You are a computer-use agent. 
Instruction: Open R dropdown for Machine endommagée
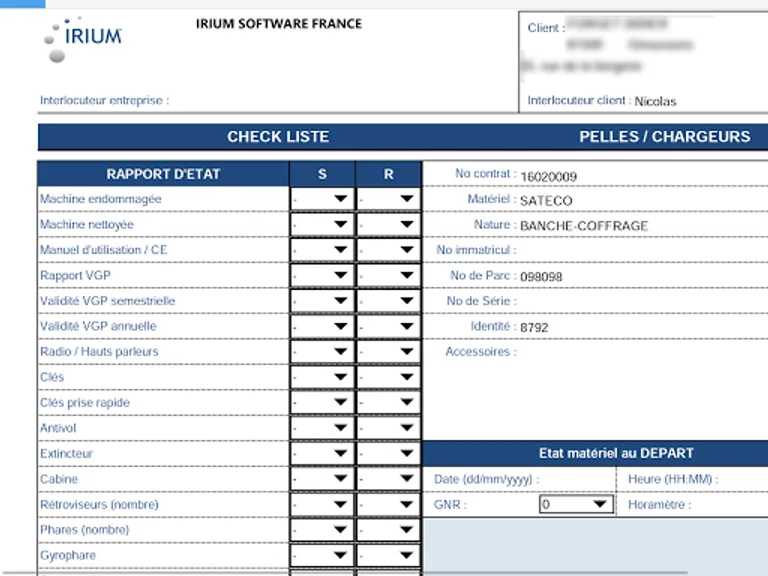click(x=388, y=199)
